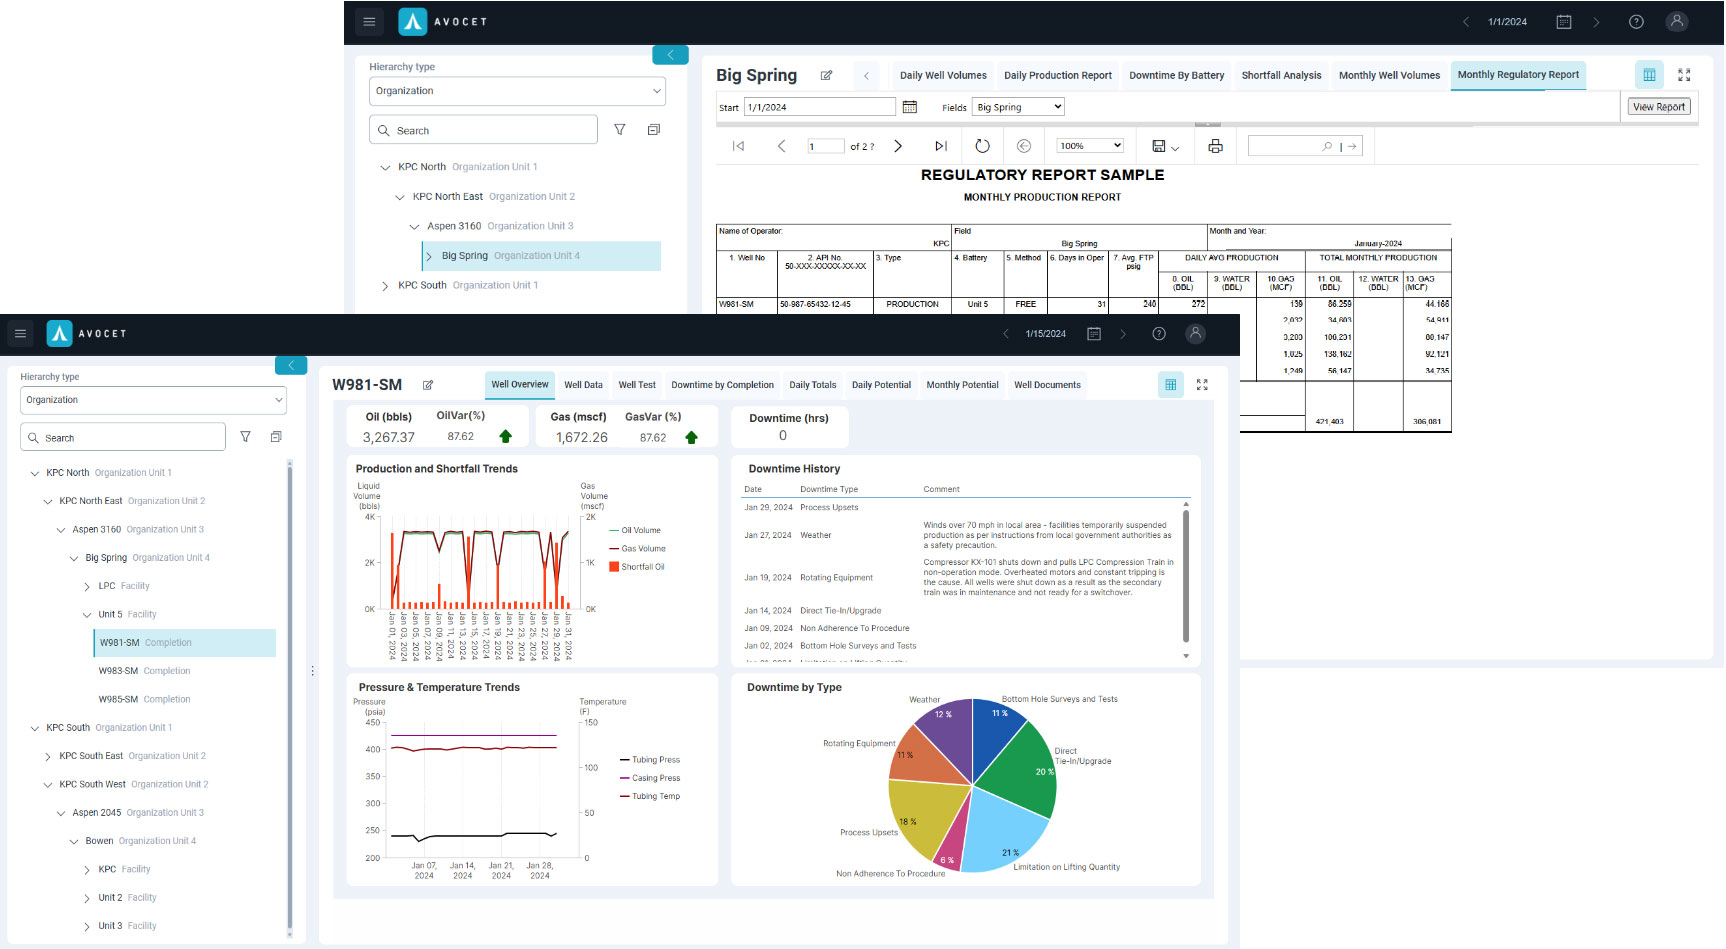The image size is (1726, 949).
Task: Click the edit pencil next to Big Spring
Action: pyautogui.click(x=826, y=75)
